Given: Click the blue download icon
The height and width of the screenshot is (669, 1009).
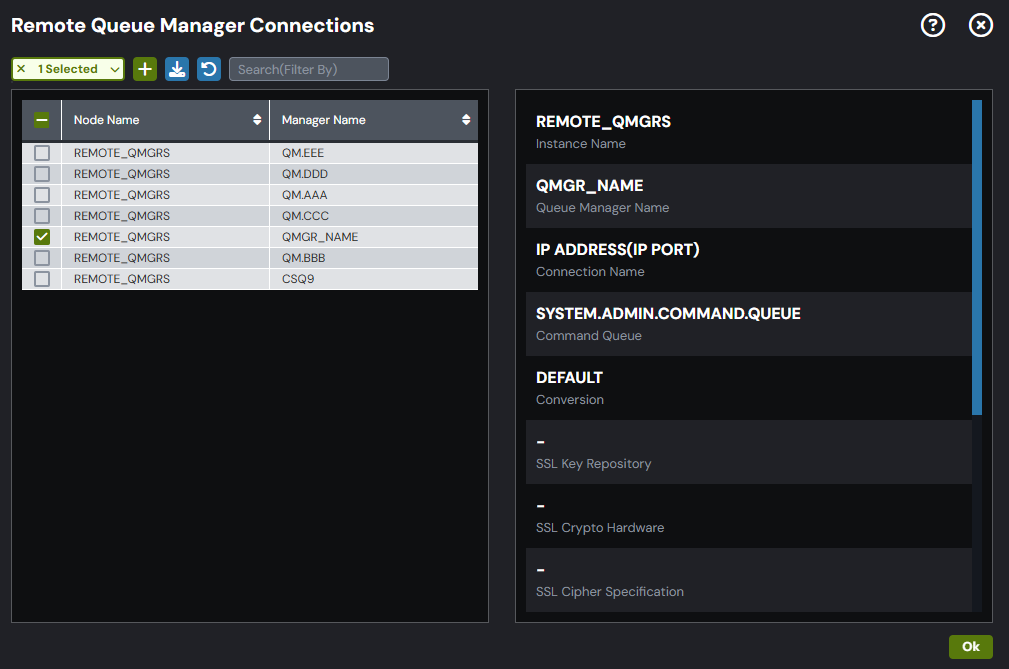Looking at the screenshot, I should tap(177, 69).
